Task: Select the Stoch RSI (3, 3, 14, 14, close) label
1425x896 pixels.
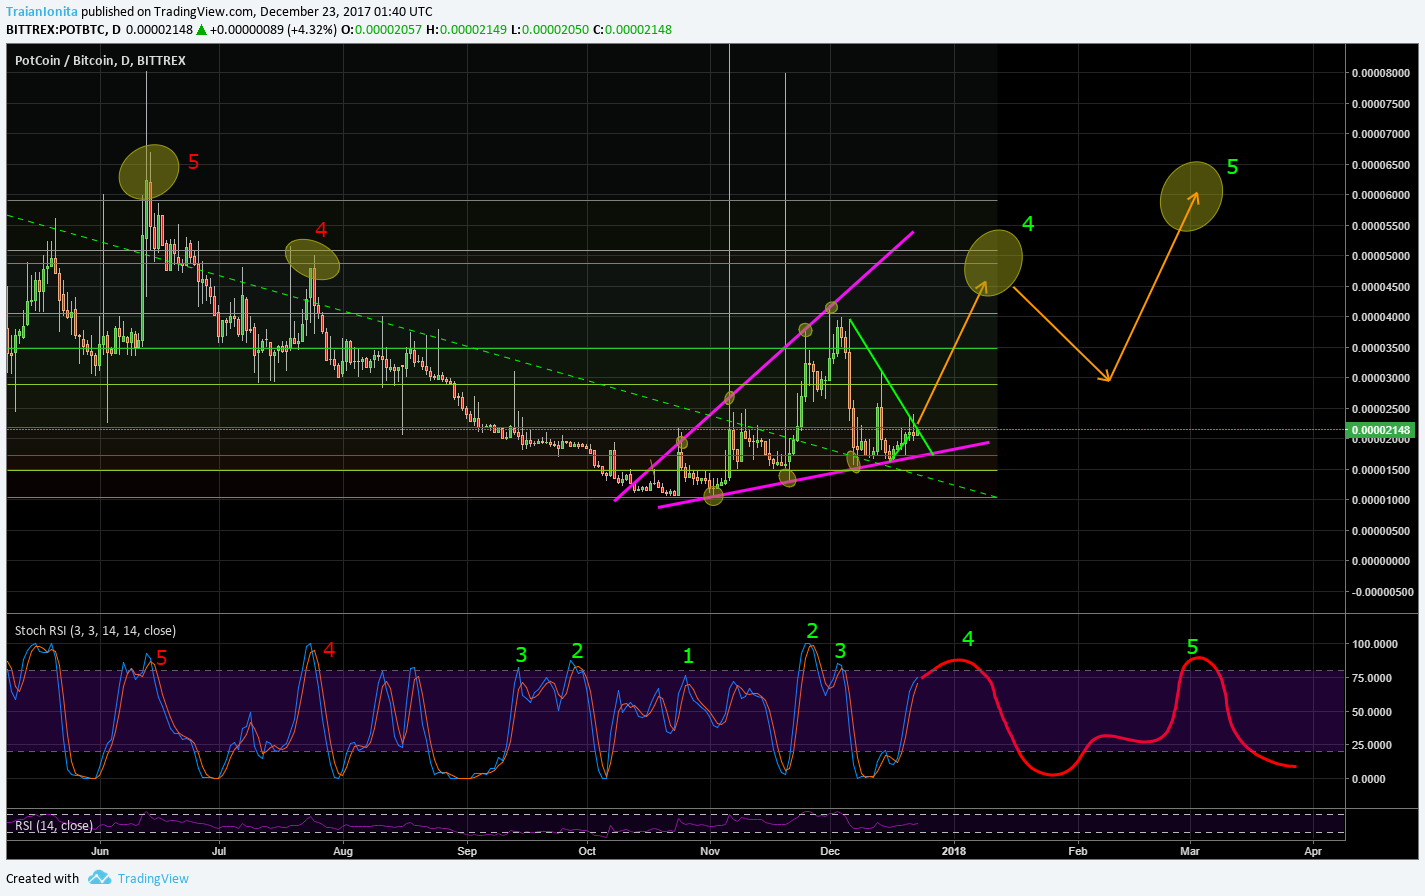Action: tap(95, 630)
